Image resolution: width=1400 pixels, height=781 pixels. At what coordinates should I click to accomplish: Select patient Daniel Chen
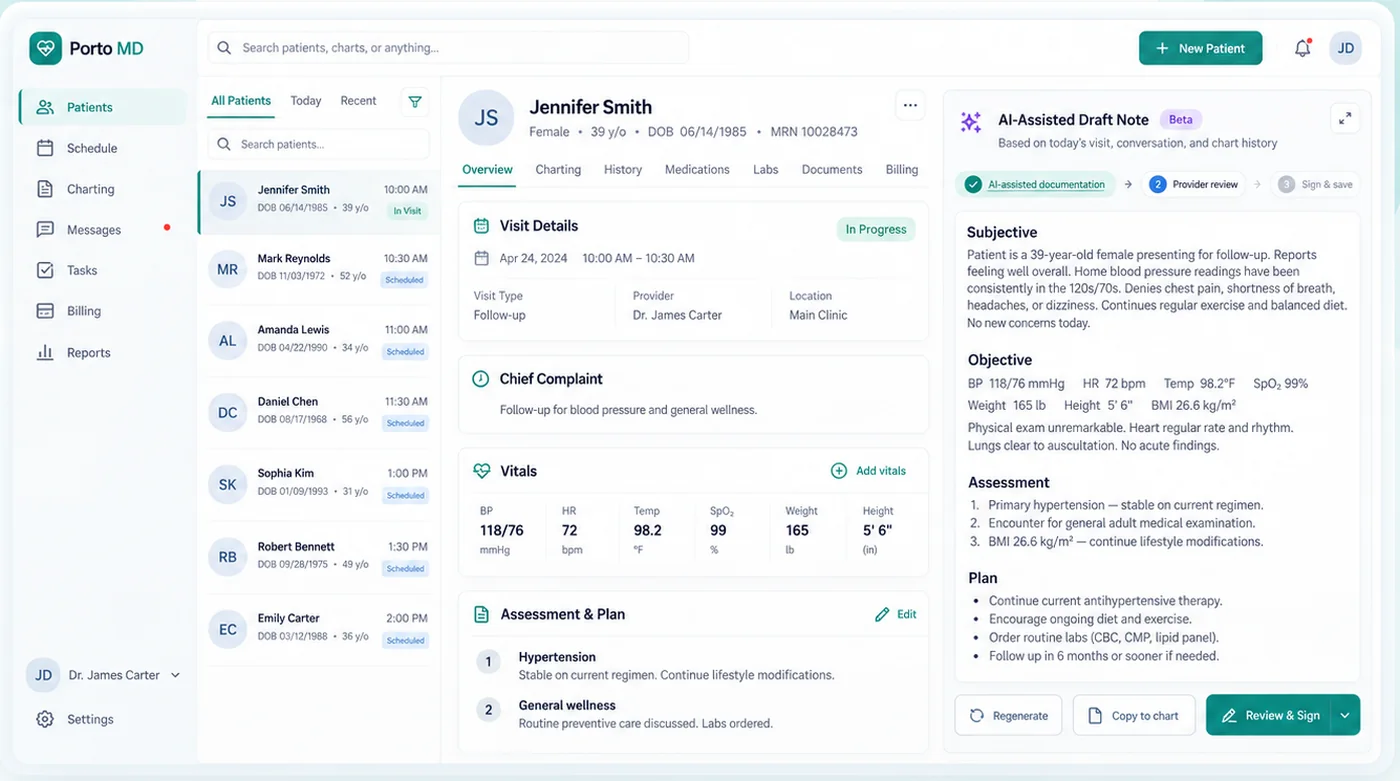coord(318,412)
